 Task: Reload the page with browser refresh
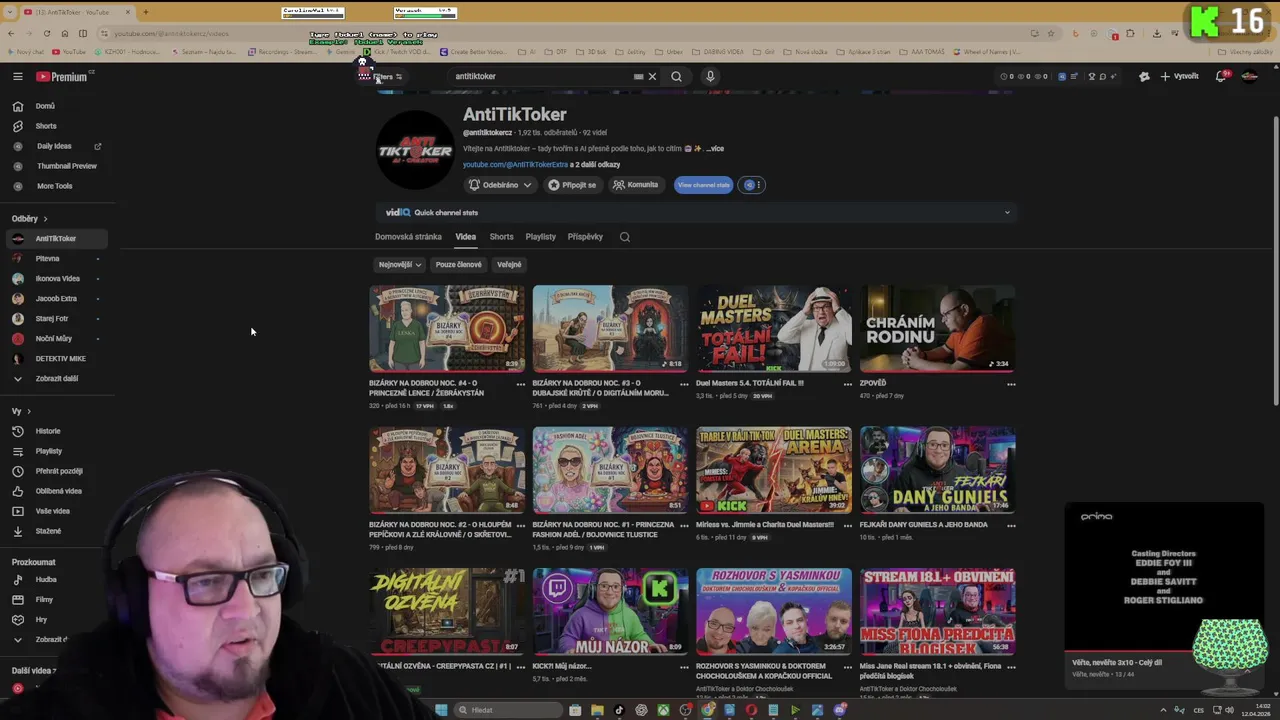(46, 33)
